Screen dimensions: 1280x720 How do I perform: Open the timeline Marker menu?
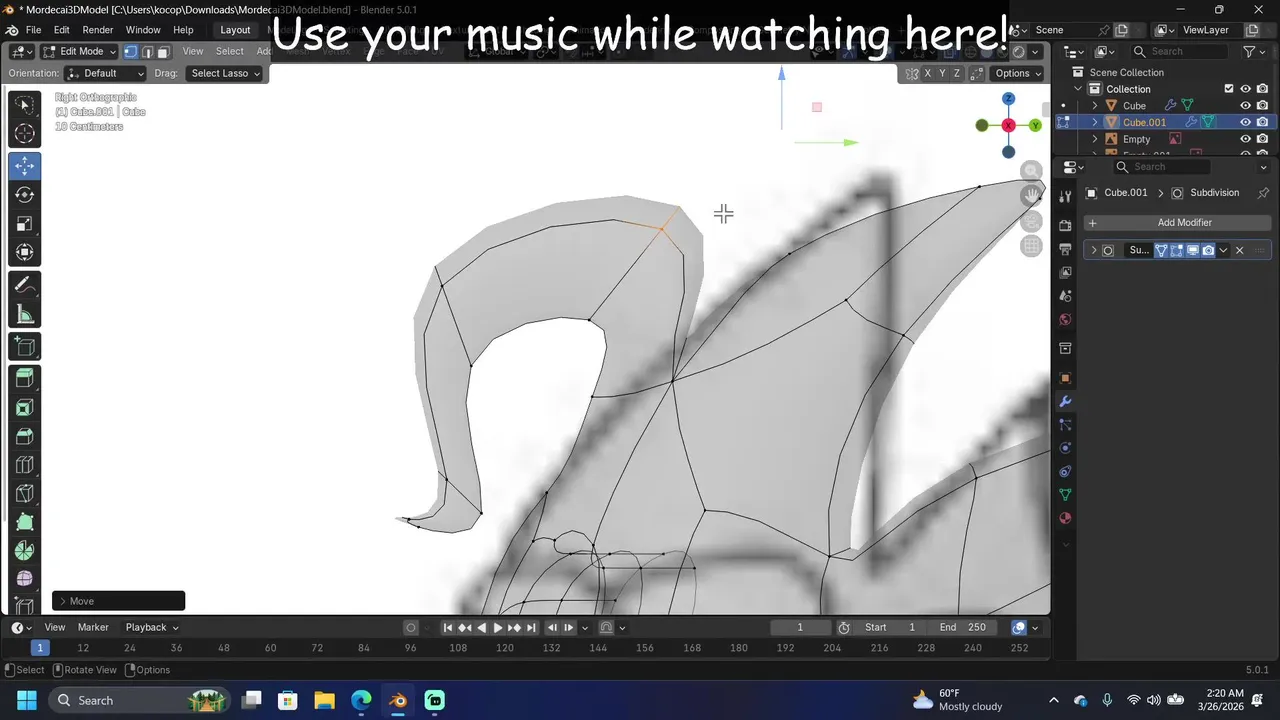coord(93,627)
